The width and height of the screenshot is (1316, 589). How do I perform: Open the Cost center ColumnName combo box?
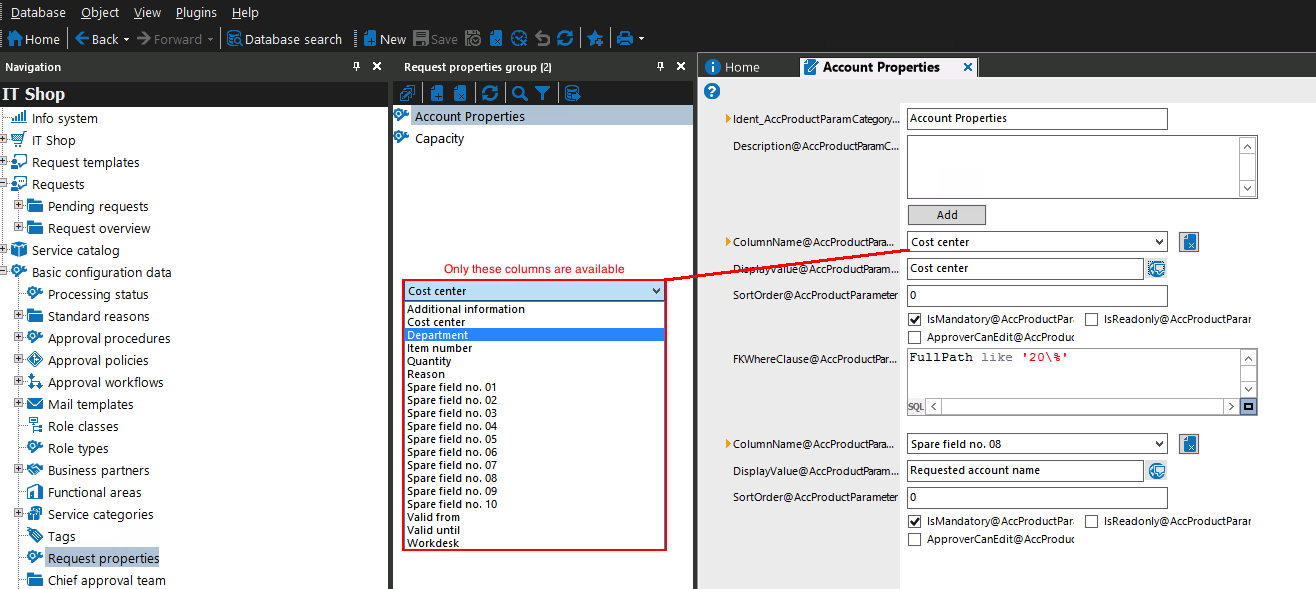coord(1037,242)
